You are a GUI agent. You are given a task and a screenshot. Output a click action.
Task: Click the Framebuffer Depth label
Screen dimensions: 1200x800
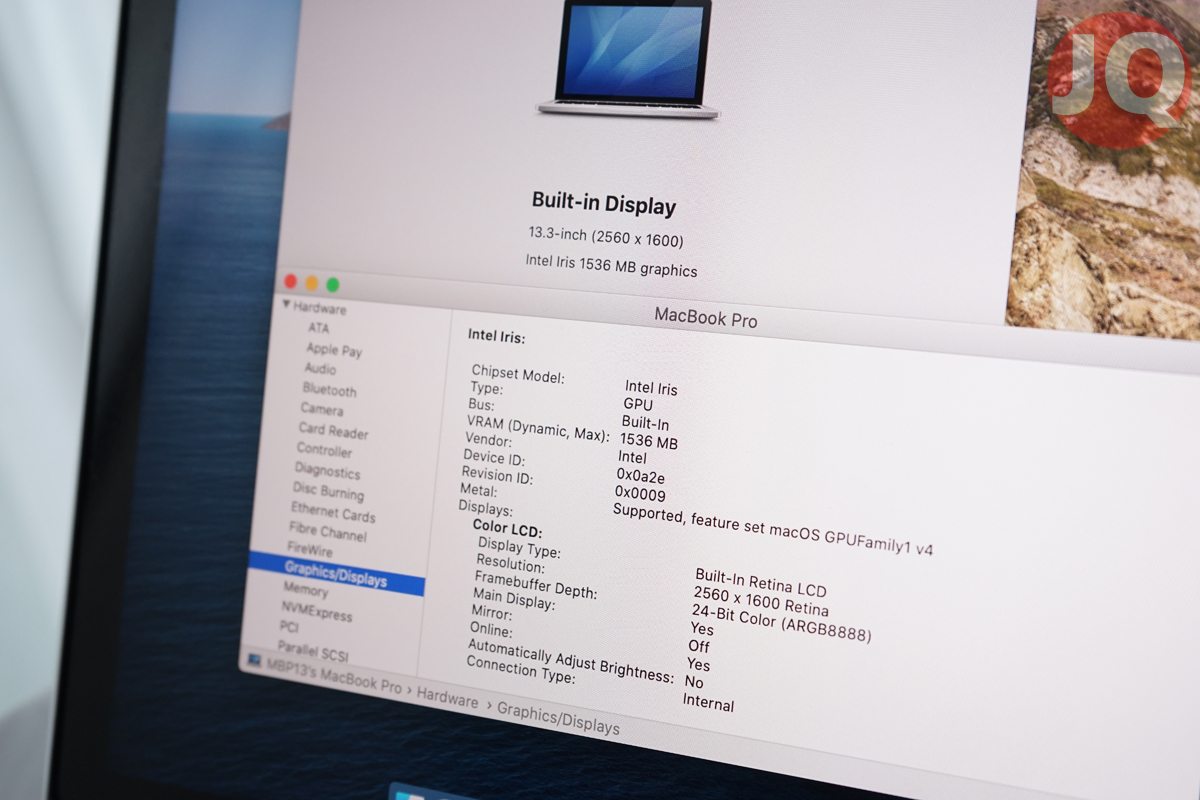(535, 586)
